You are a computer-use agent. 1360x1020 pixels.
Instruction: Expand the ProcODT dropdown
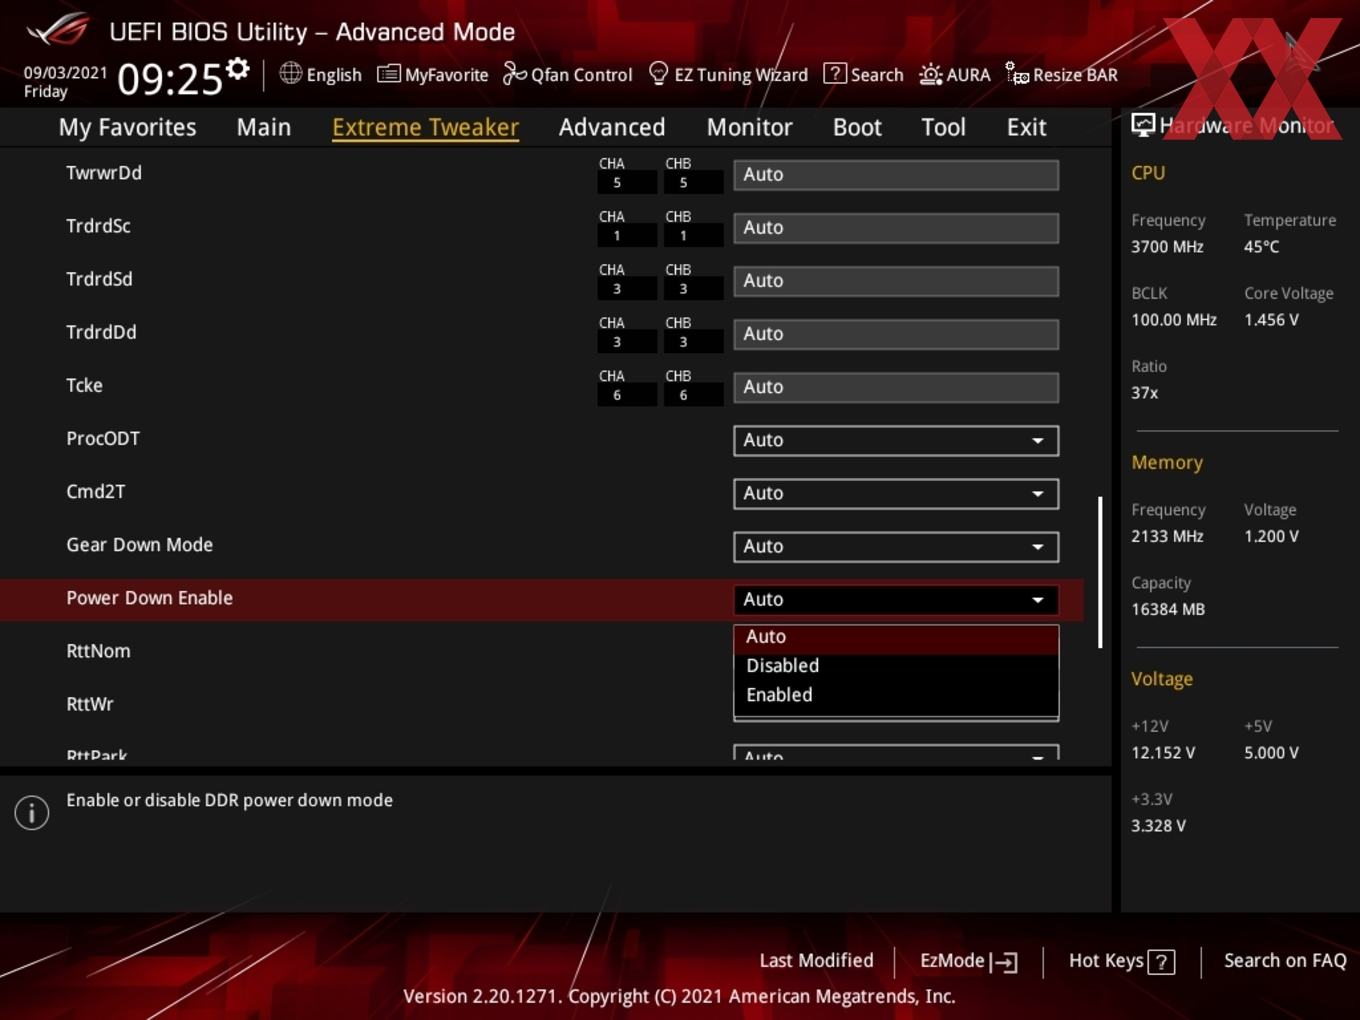pos(896,440)
